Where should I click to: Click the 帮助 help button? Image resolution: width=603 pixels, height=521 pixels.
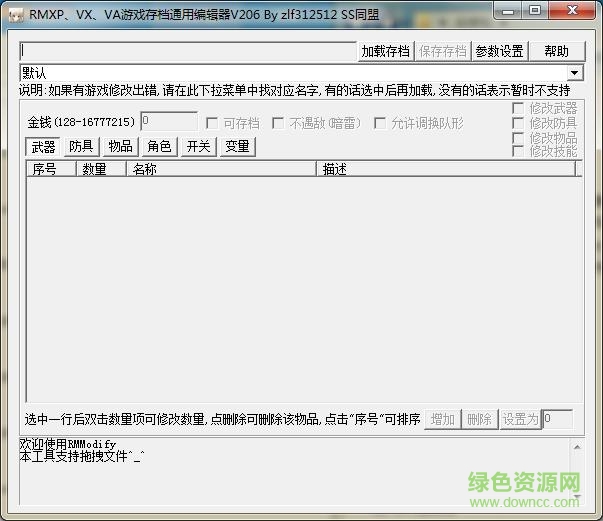tap(556, 51)
